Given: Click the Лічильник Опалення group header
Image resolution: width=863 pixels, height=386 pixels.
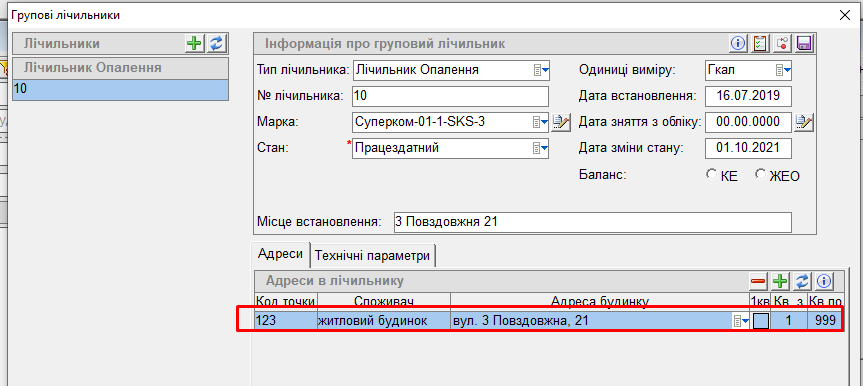Looking at the screenshot, I should [x=121, y=68].
